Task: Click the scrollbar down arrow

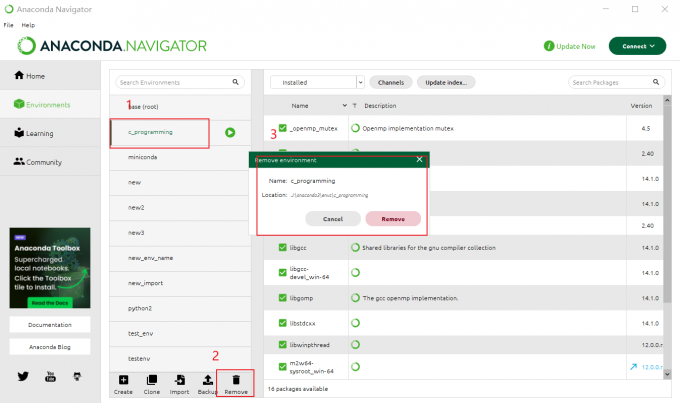Action: tap(667, 374)
